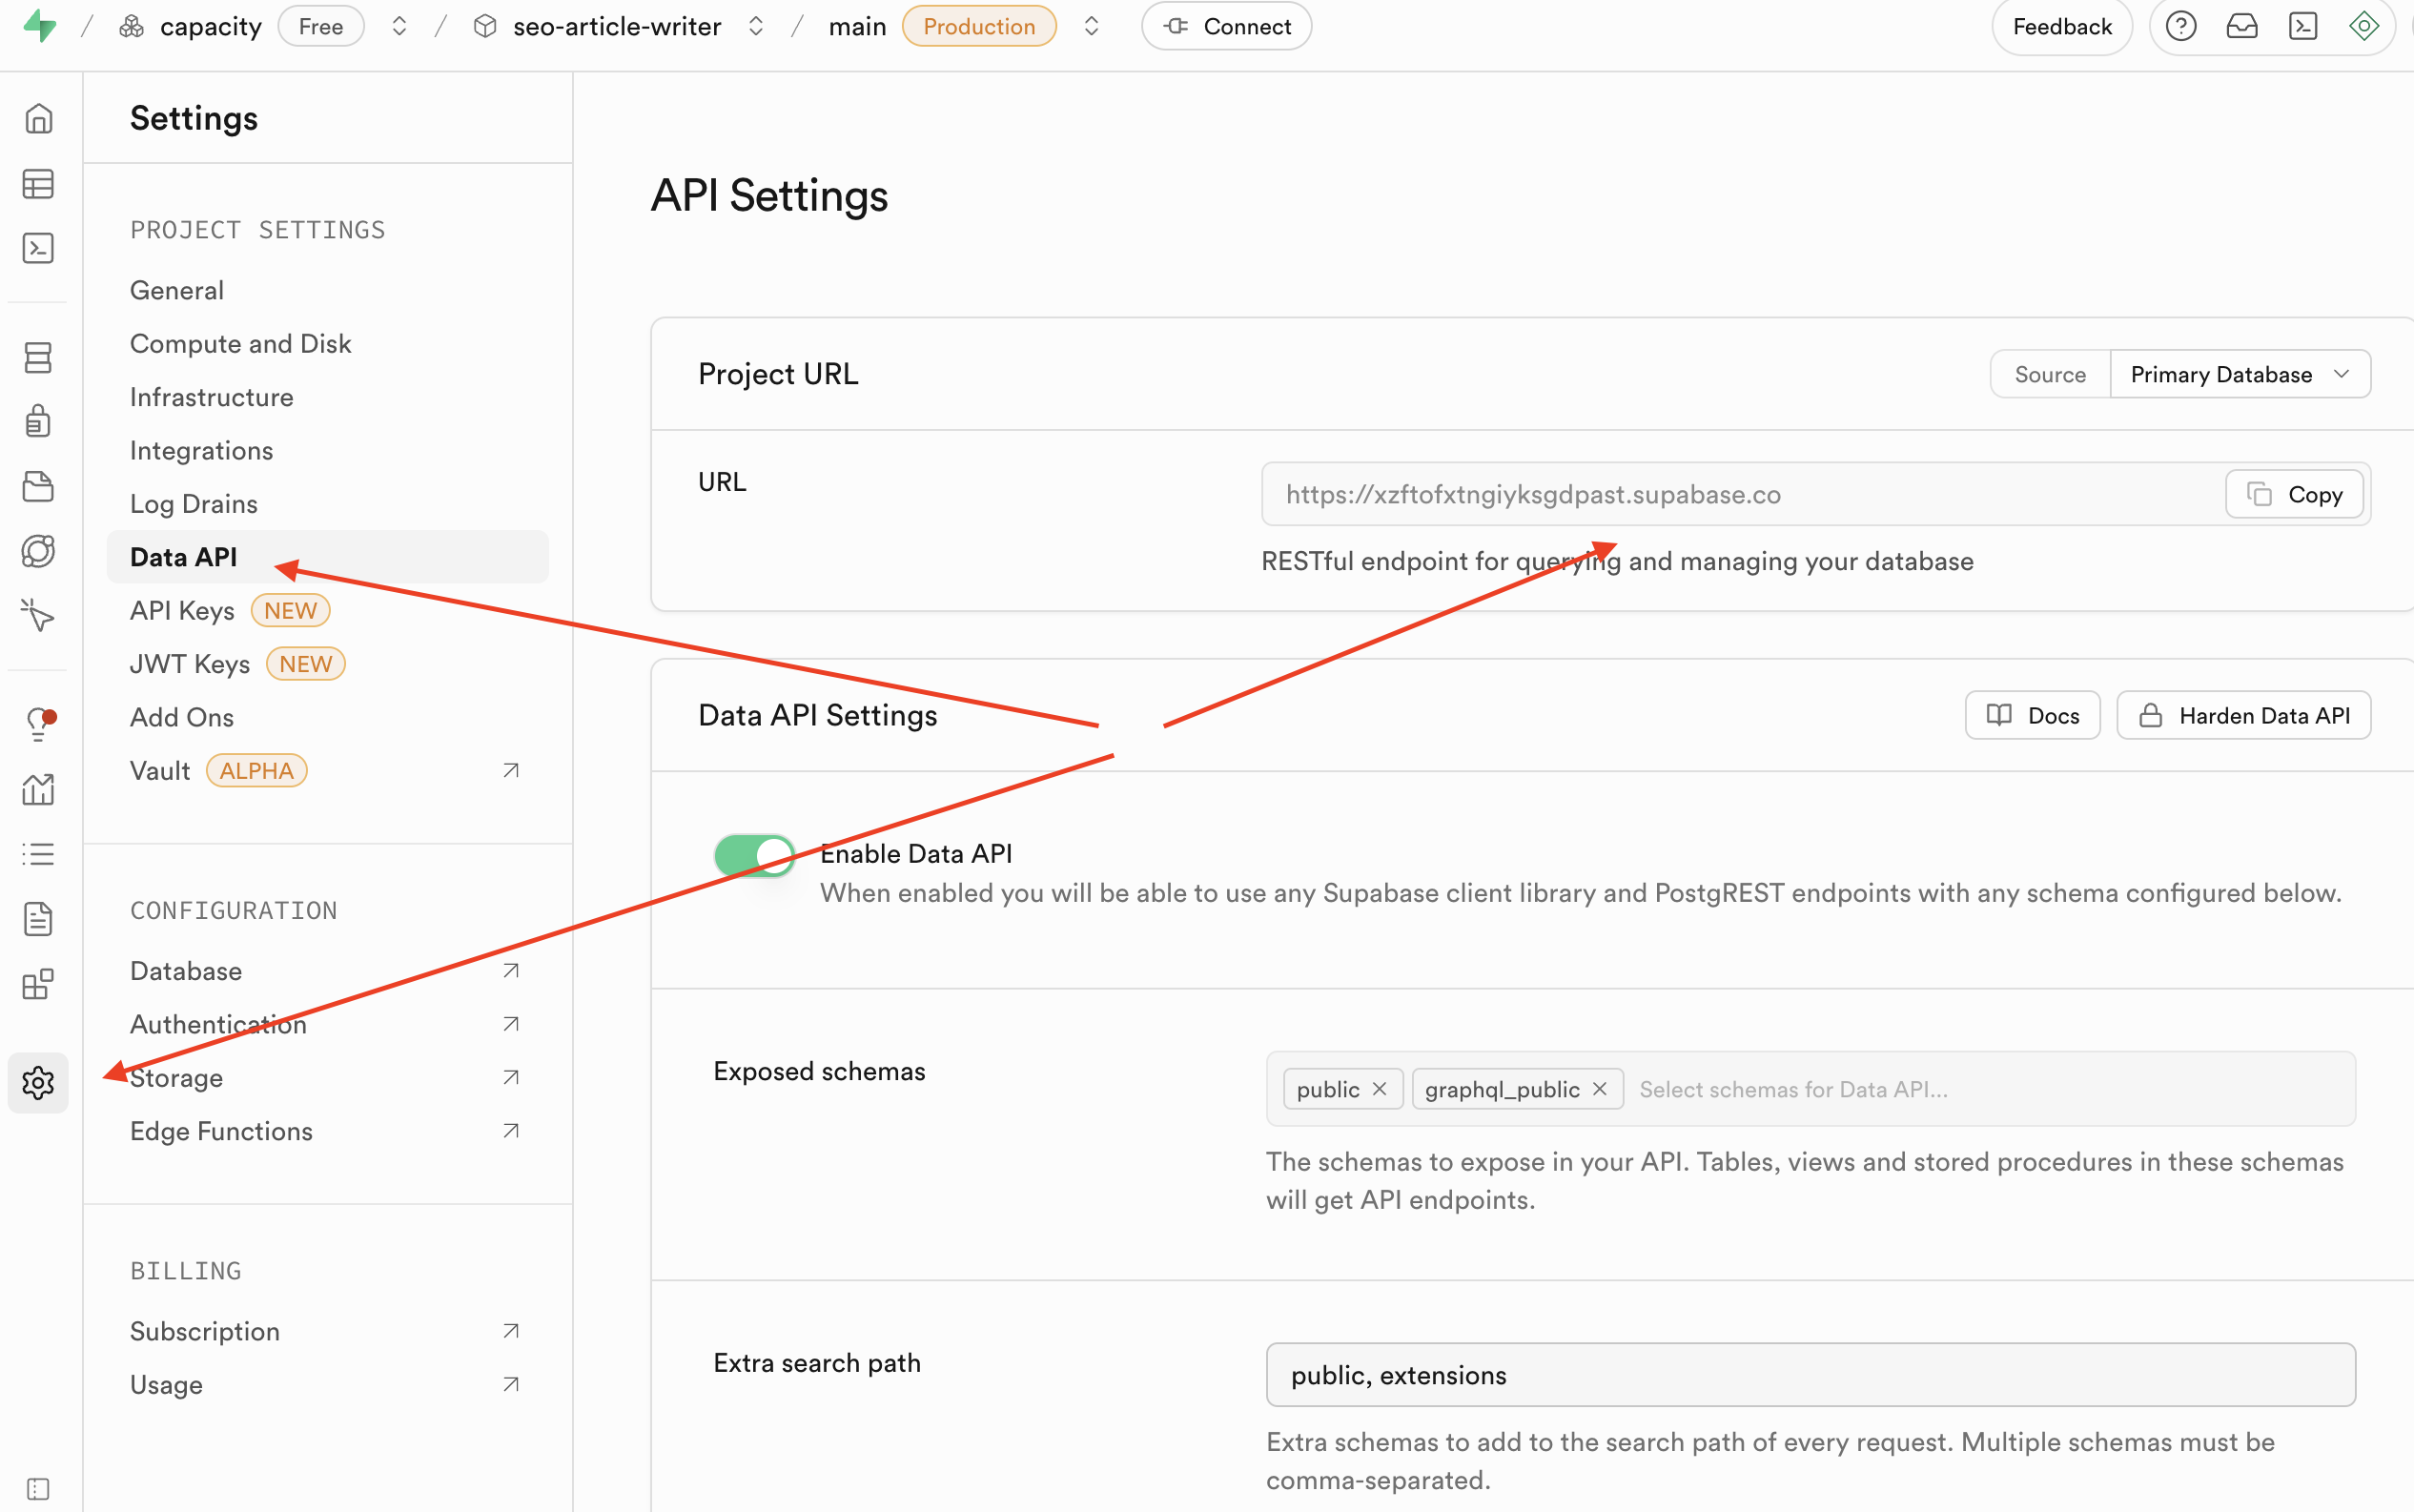Expand the seo-article-writer project switcher
The image size is (2414, 1512).
click(756, 26)
